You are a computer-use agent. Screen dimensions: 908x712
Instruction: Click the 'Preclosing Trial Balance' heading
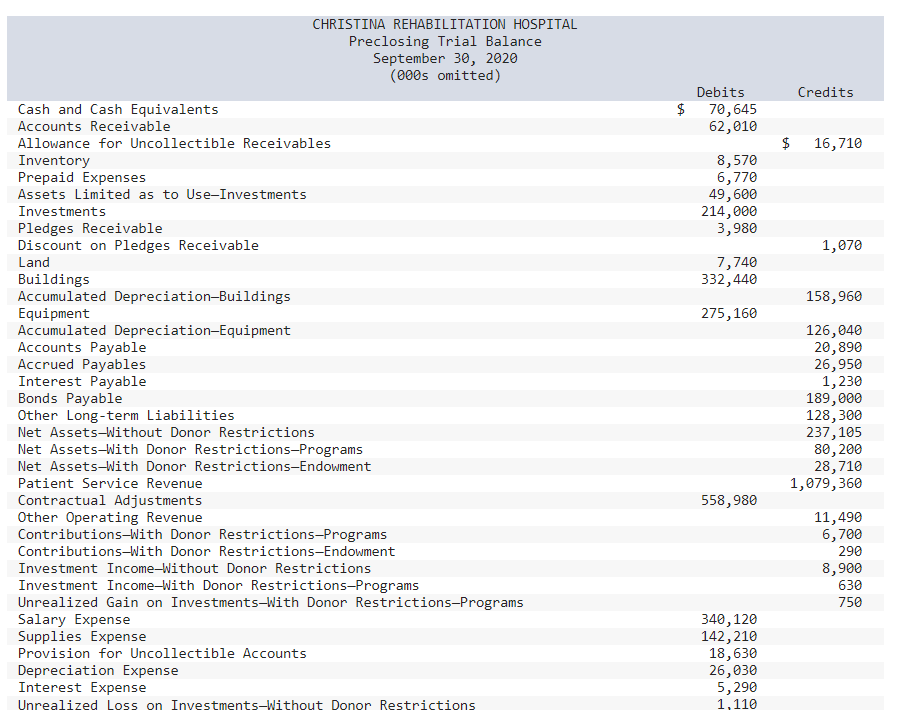point(445,42)
